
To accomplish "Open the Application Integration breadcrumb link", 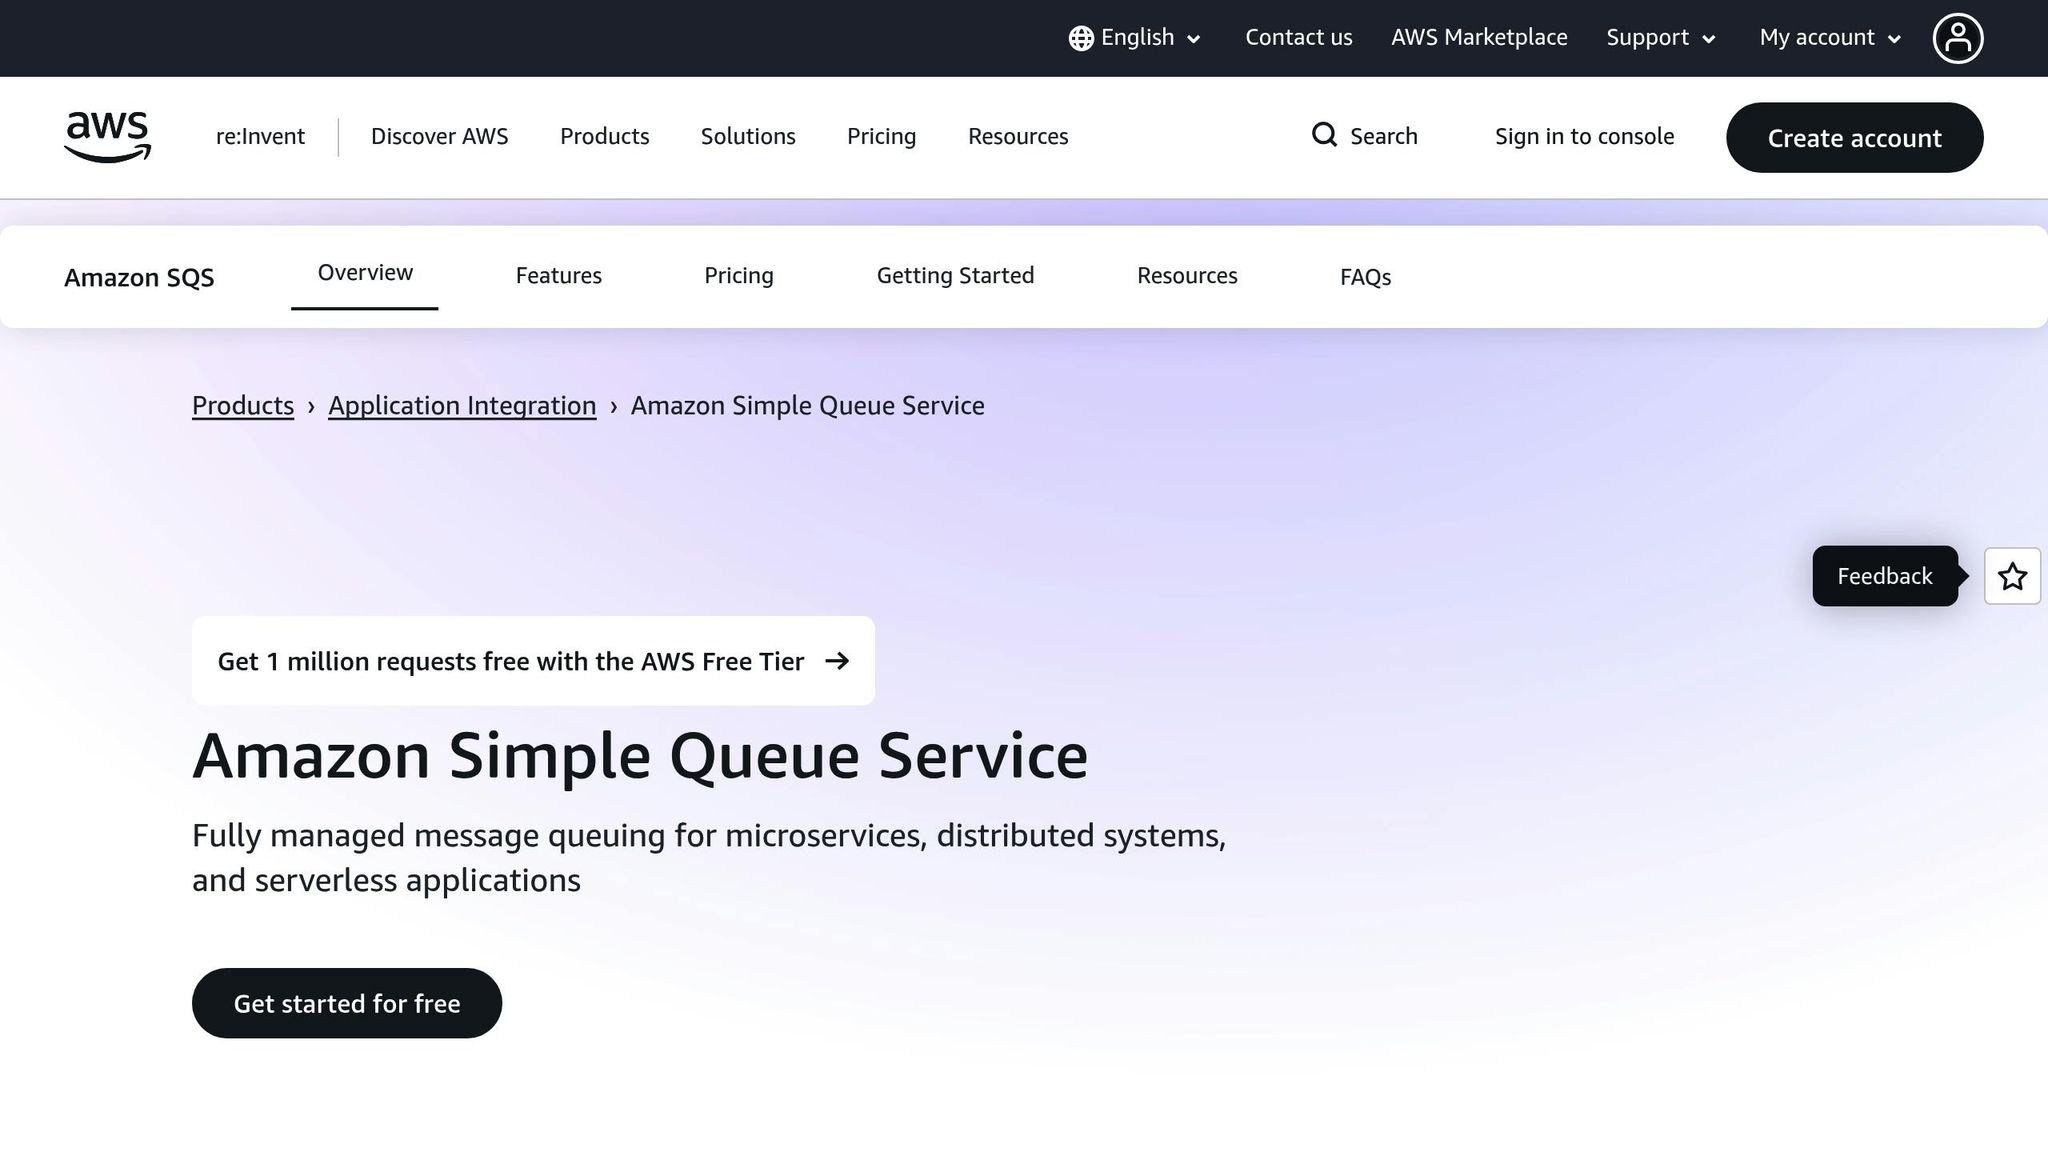I will (461, 405).
